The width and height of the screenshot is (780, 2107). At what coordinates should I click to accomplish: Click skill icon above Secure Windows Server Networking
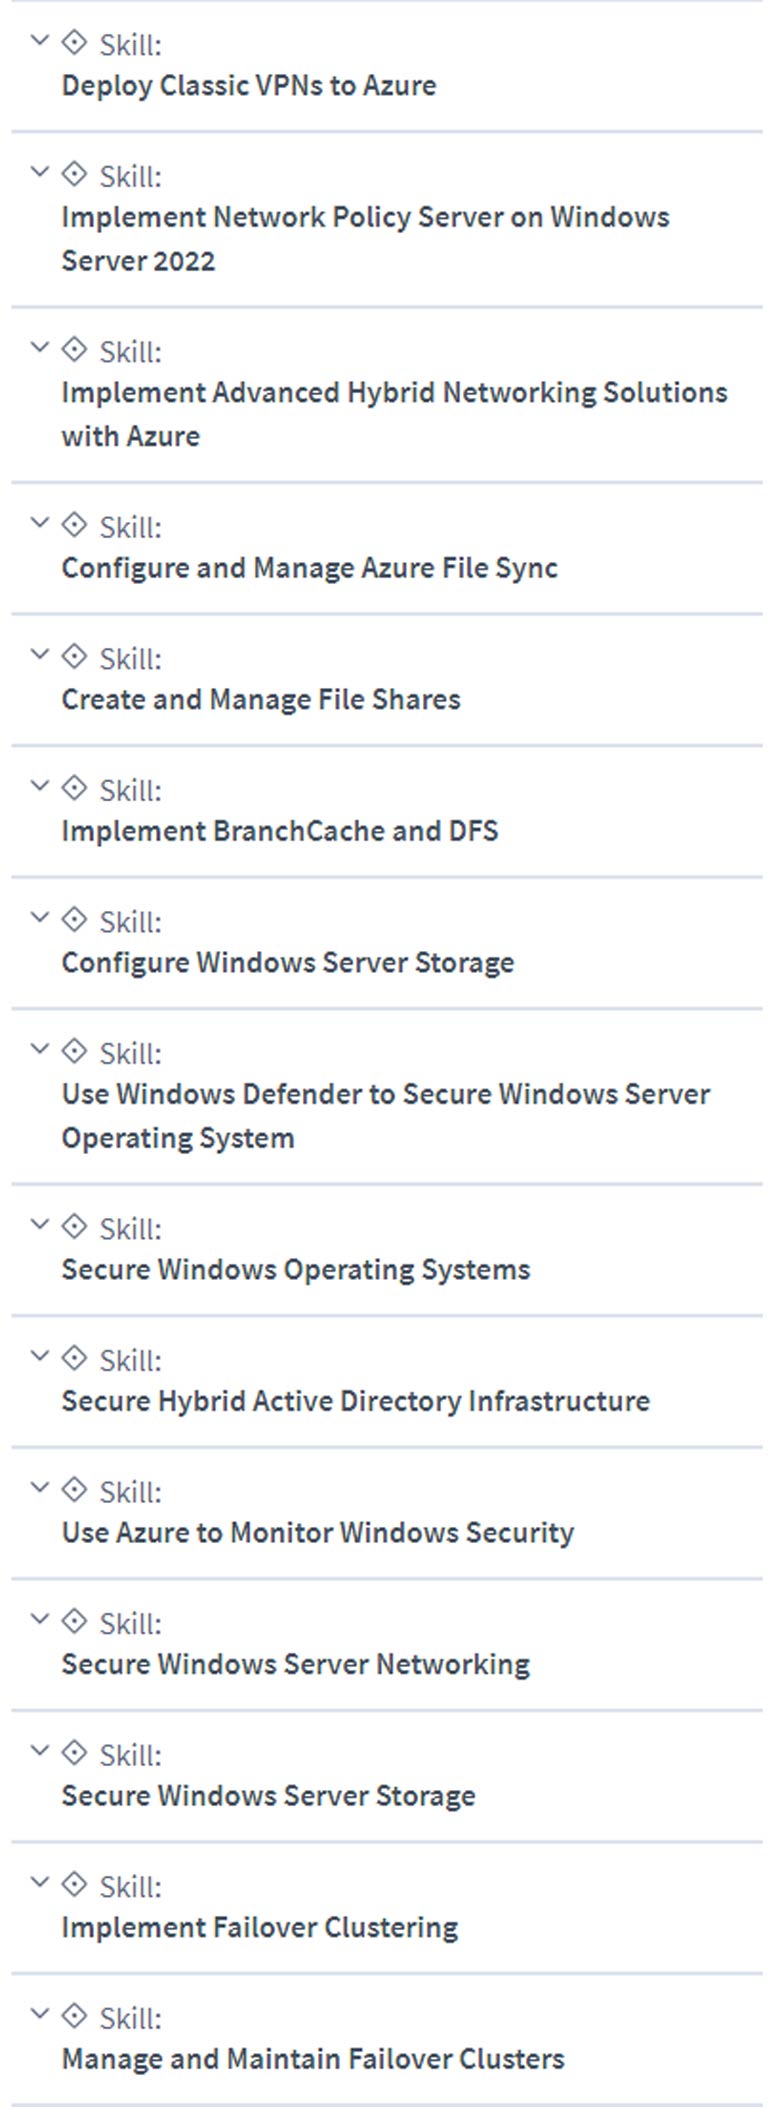[x=74, y=1621]
